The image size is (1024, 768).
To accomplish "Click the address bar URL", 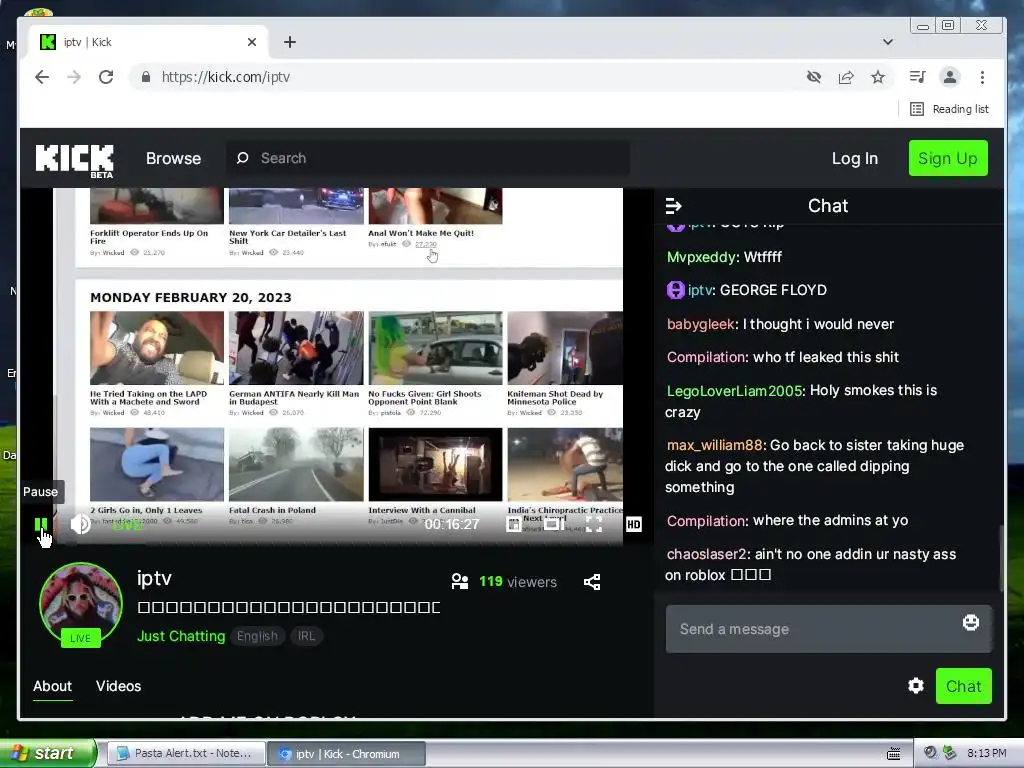I will click(x=225, y=77).
